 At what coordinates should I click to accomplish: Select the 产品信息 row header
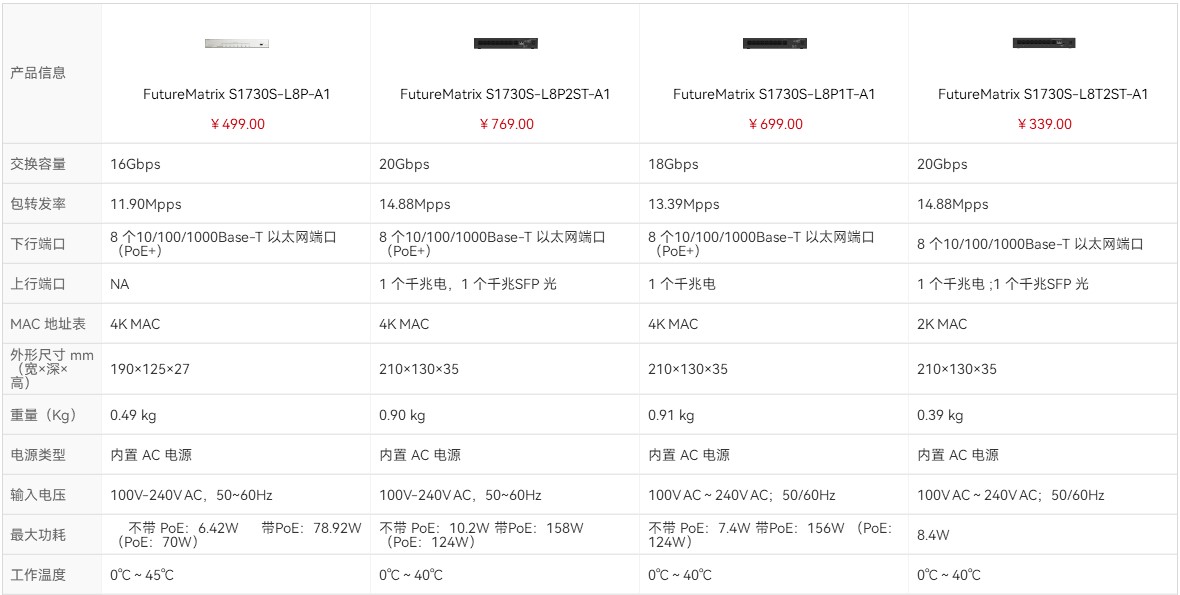coord(38,73)
